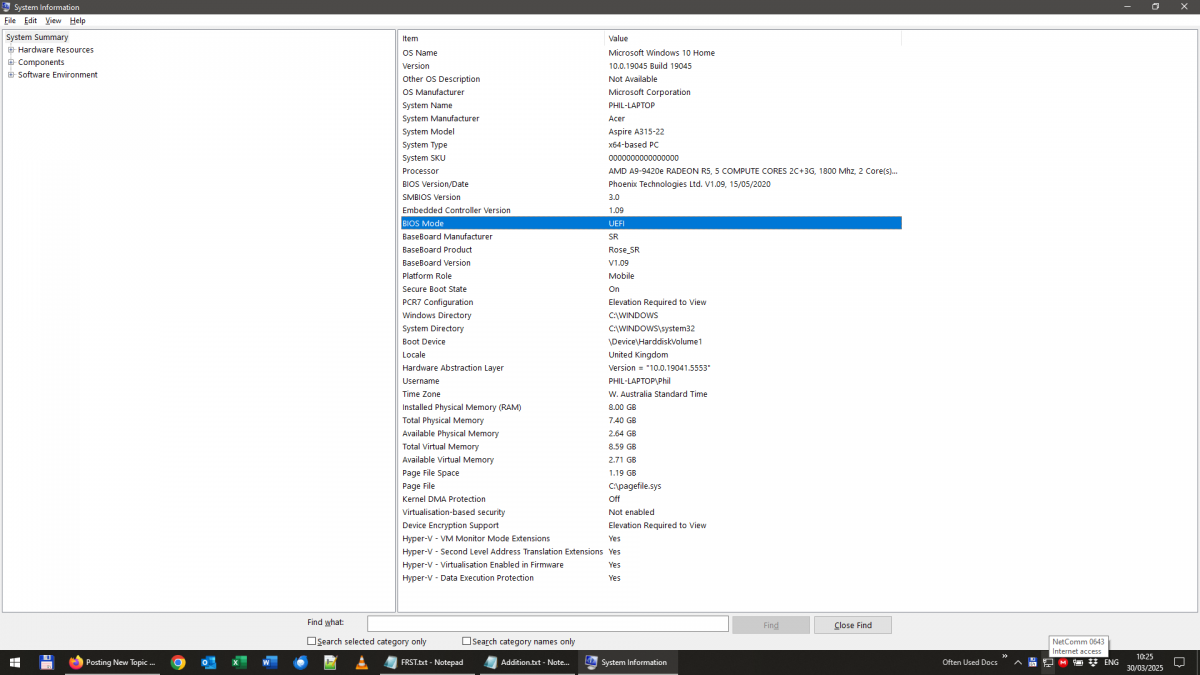Image resolution: width=1200 pixels, height=675 pixels.
Task: Open the network status tray icon
Action: [1047, 662]
